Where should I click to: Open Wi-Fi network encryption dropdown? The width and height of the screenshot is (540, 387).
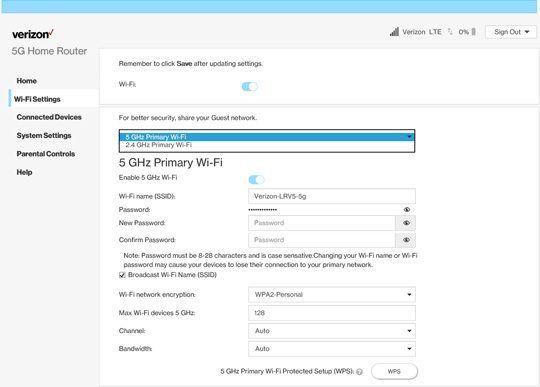click(x=332, y=294)
